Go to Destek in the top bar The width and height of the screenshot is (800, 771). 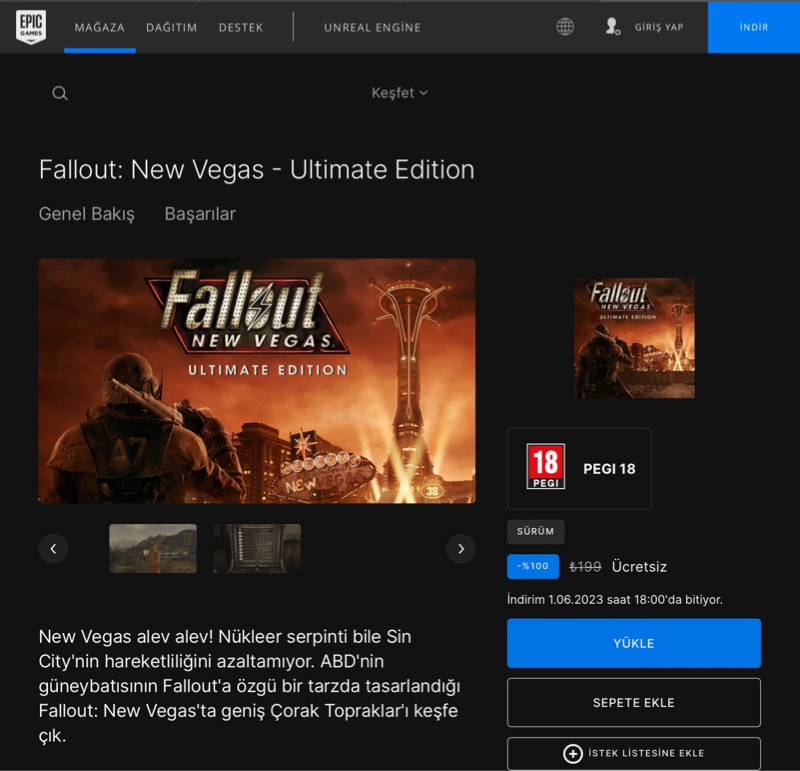tap(241, 27)
